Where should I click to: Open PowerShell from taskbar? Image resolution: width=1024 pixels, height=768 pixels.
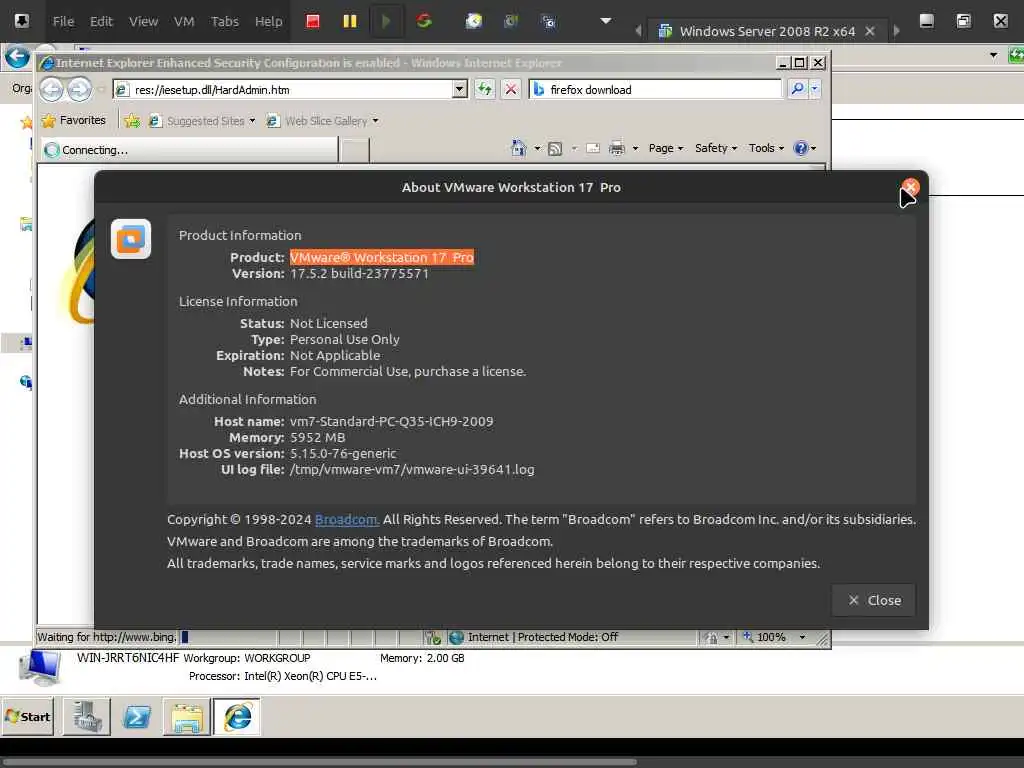[136, 716]
